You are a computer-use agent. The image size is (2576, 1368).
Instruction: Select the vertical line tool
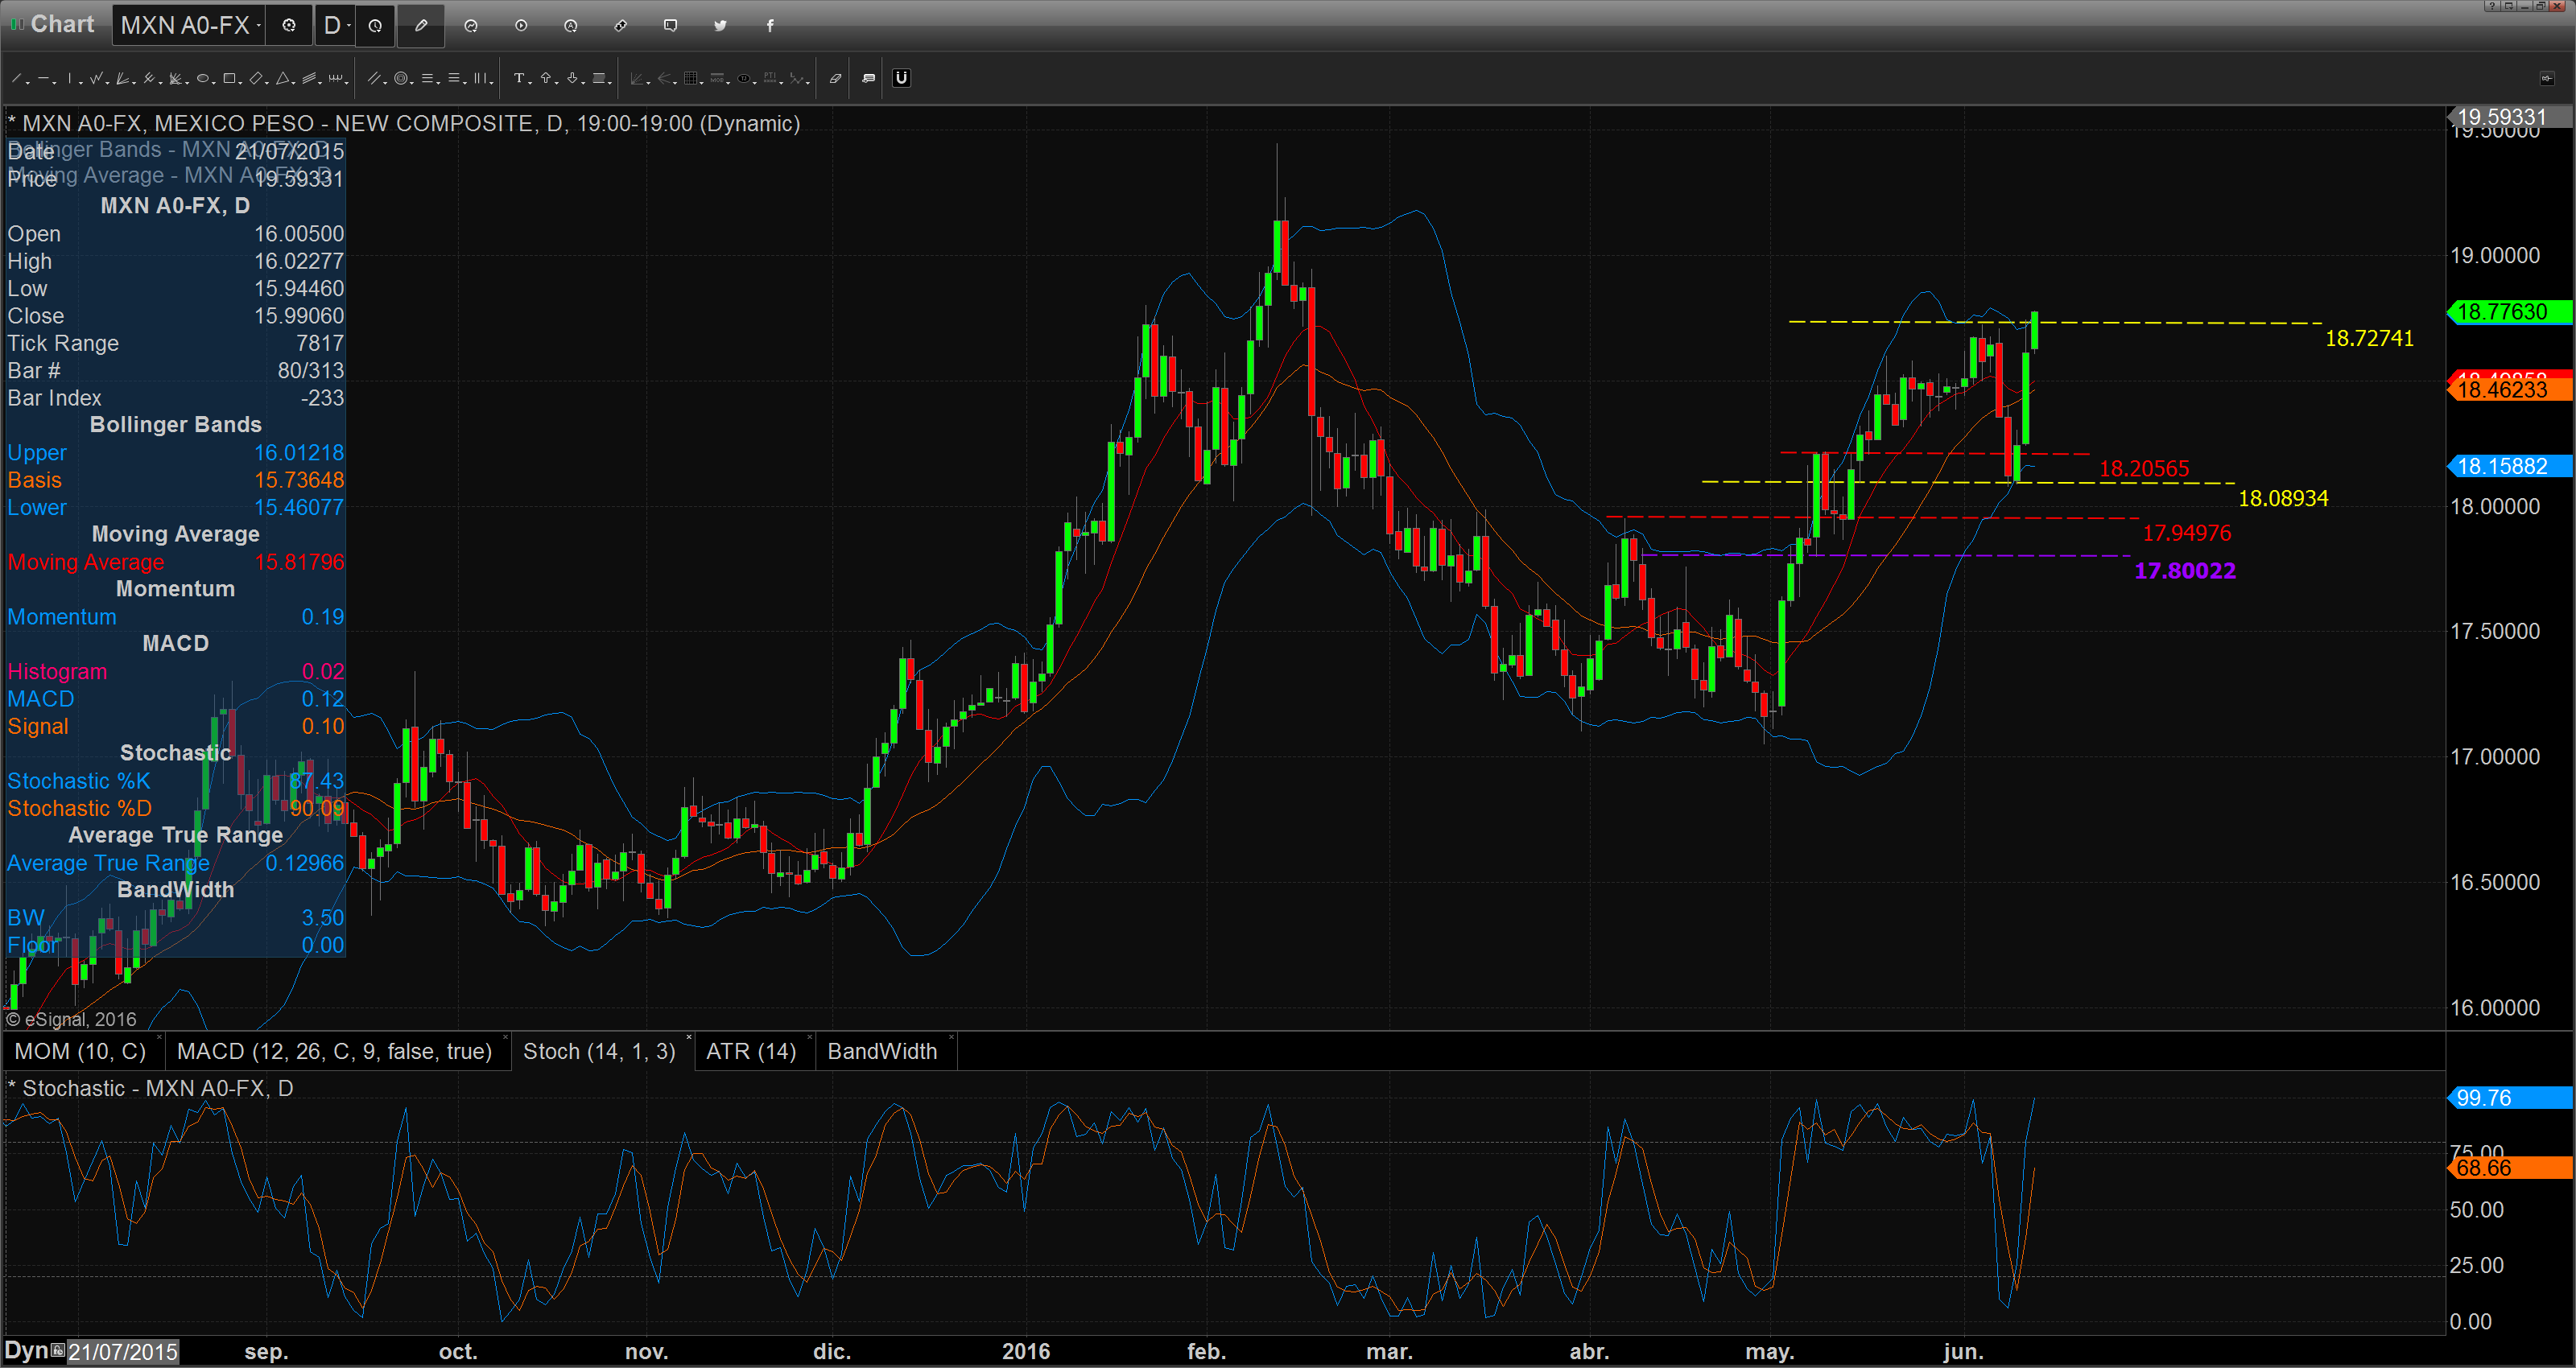point(70,78)
